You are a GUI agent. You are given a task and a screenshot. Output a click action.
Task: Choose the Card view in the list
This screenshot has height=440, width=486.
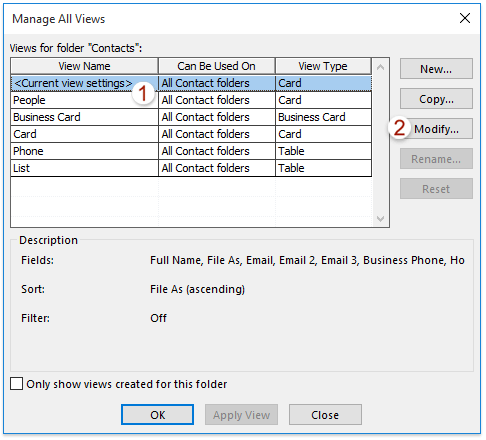point(191,134)
